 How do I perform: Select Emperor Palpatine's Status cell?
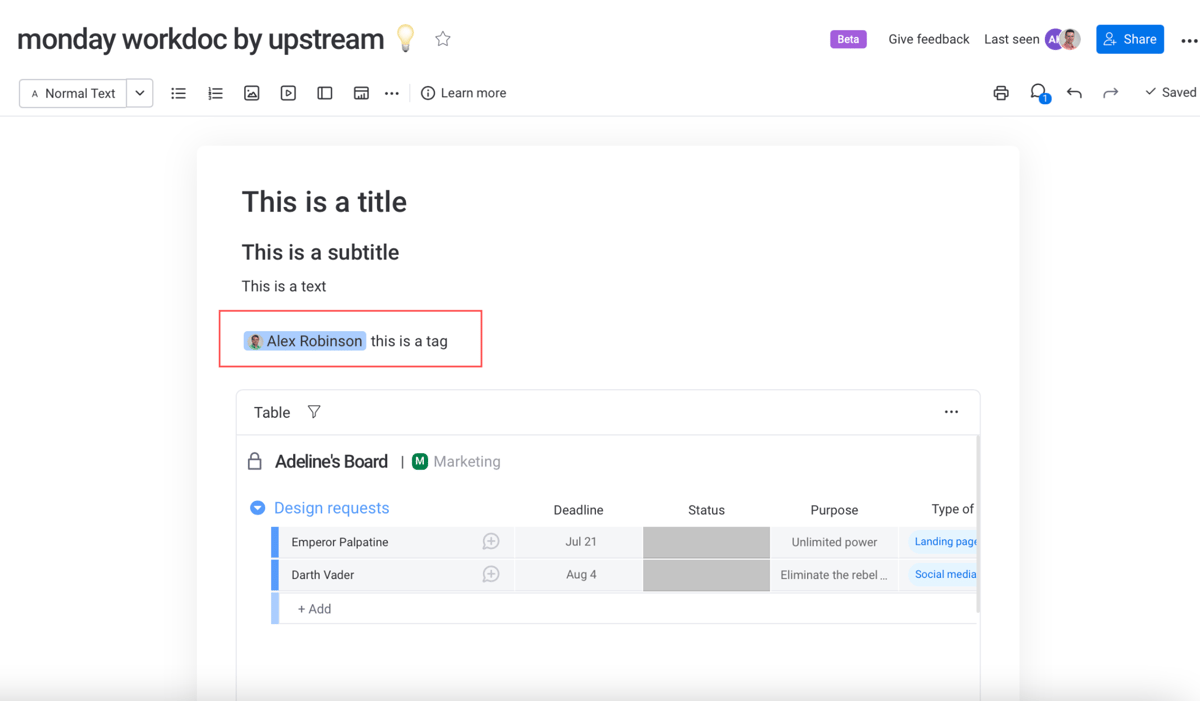point(706,541)
